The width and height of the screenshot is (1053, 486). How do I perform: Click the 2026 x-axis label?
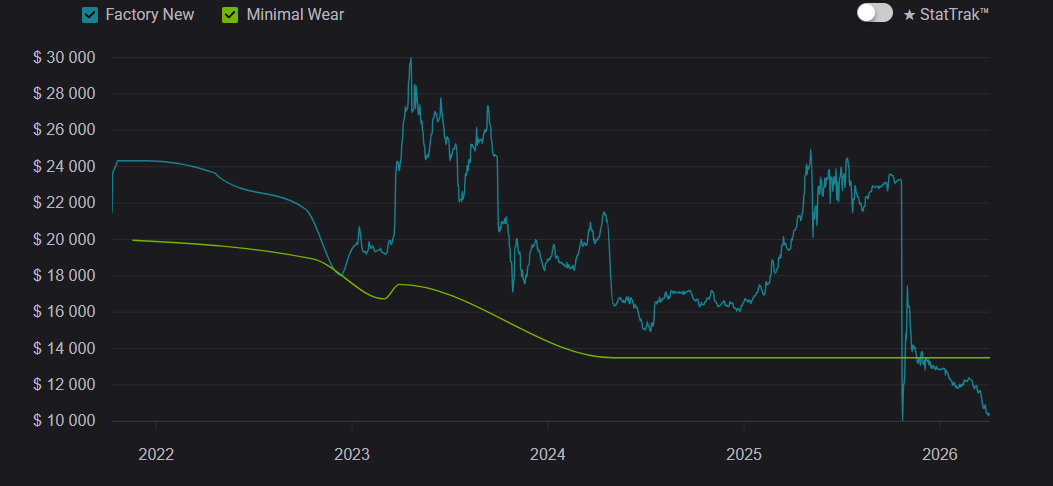(940, 454)
